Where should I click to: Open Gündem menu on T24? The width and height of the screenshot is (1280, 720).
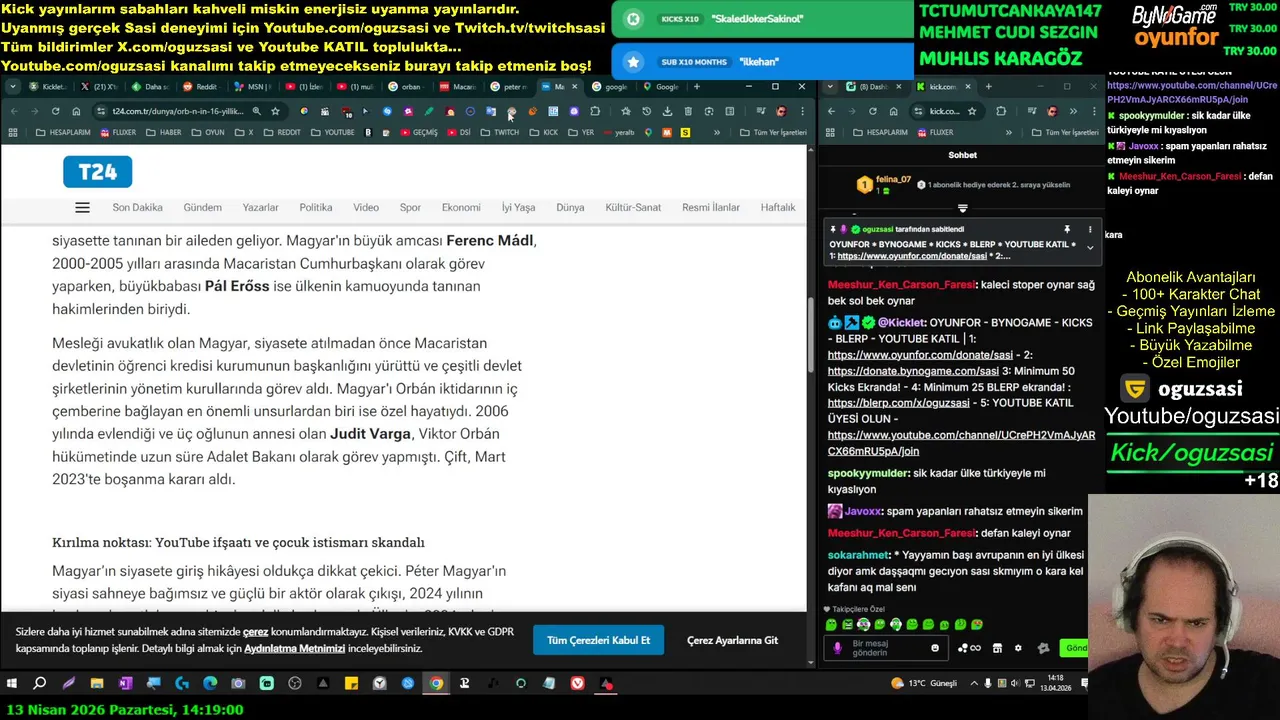[202, 208]
